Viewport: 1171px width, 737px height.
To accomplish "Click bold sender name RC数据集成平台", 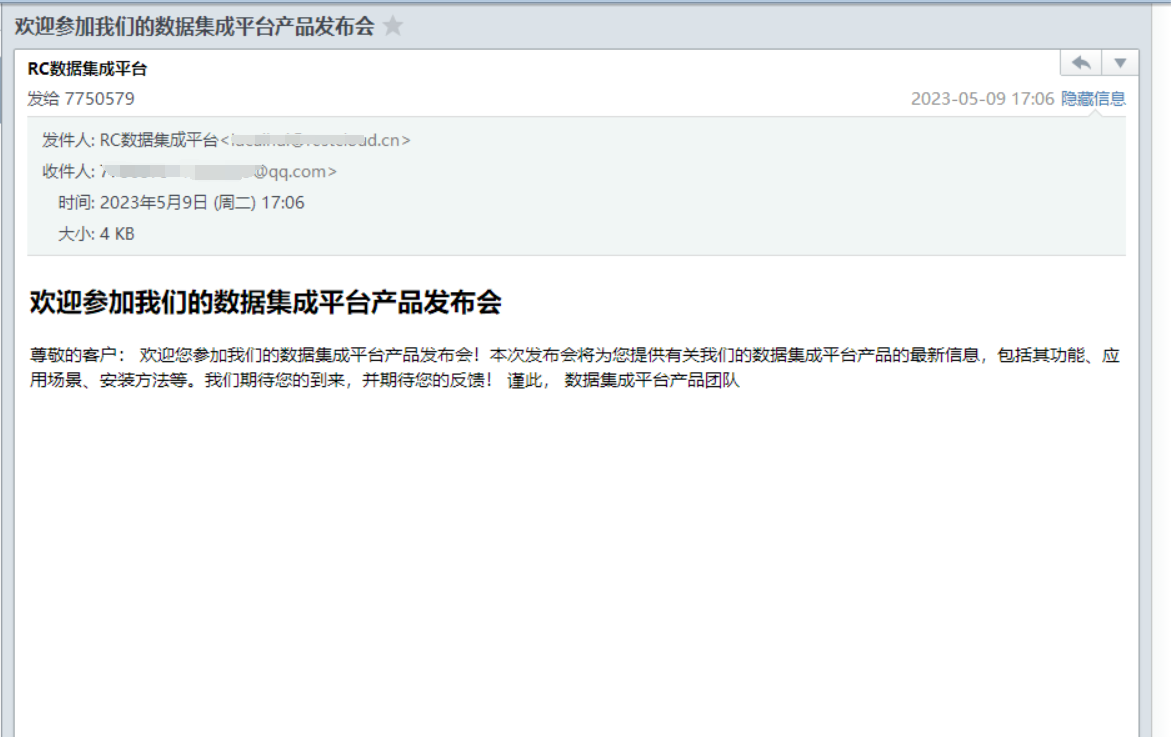I will (88, 69).
